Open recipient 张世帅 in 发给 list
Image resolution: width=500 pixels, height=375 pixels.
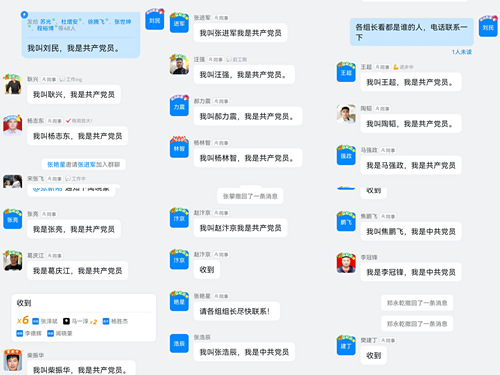tap(123, 22)
